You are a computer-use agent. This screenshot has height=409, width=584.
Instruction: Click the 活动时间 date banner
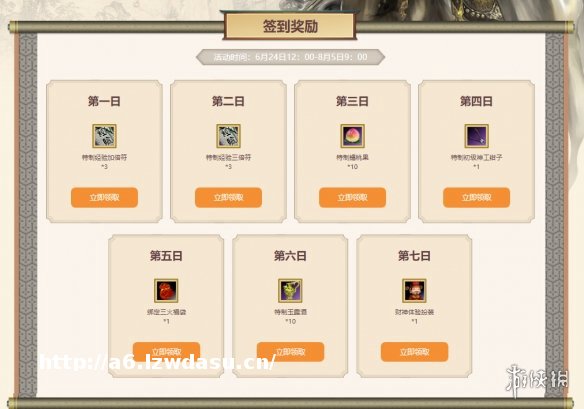(290, 57)
